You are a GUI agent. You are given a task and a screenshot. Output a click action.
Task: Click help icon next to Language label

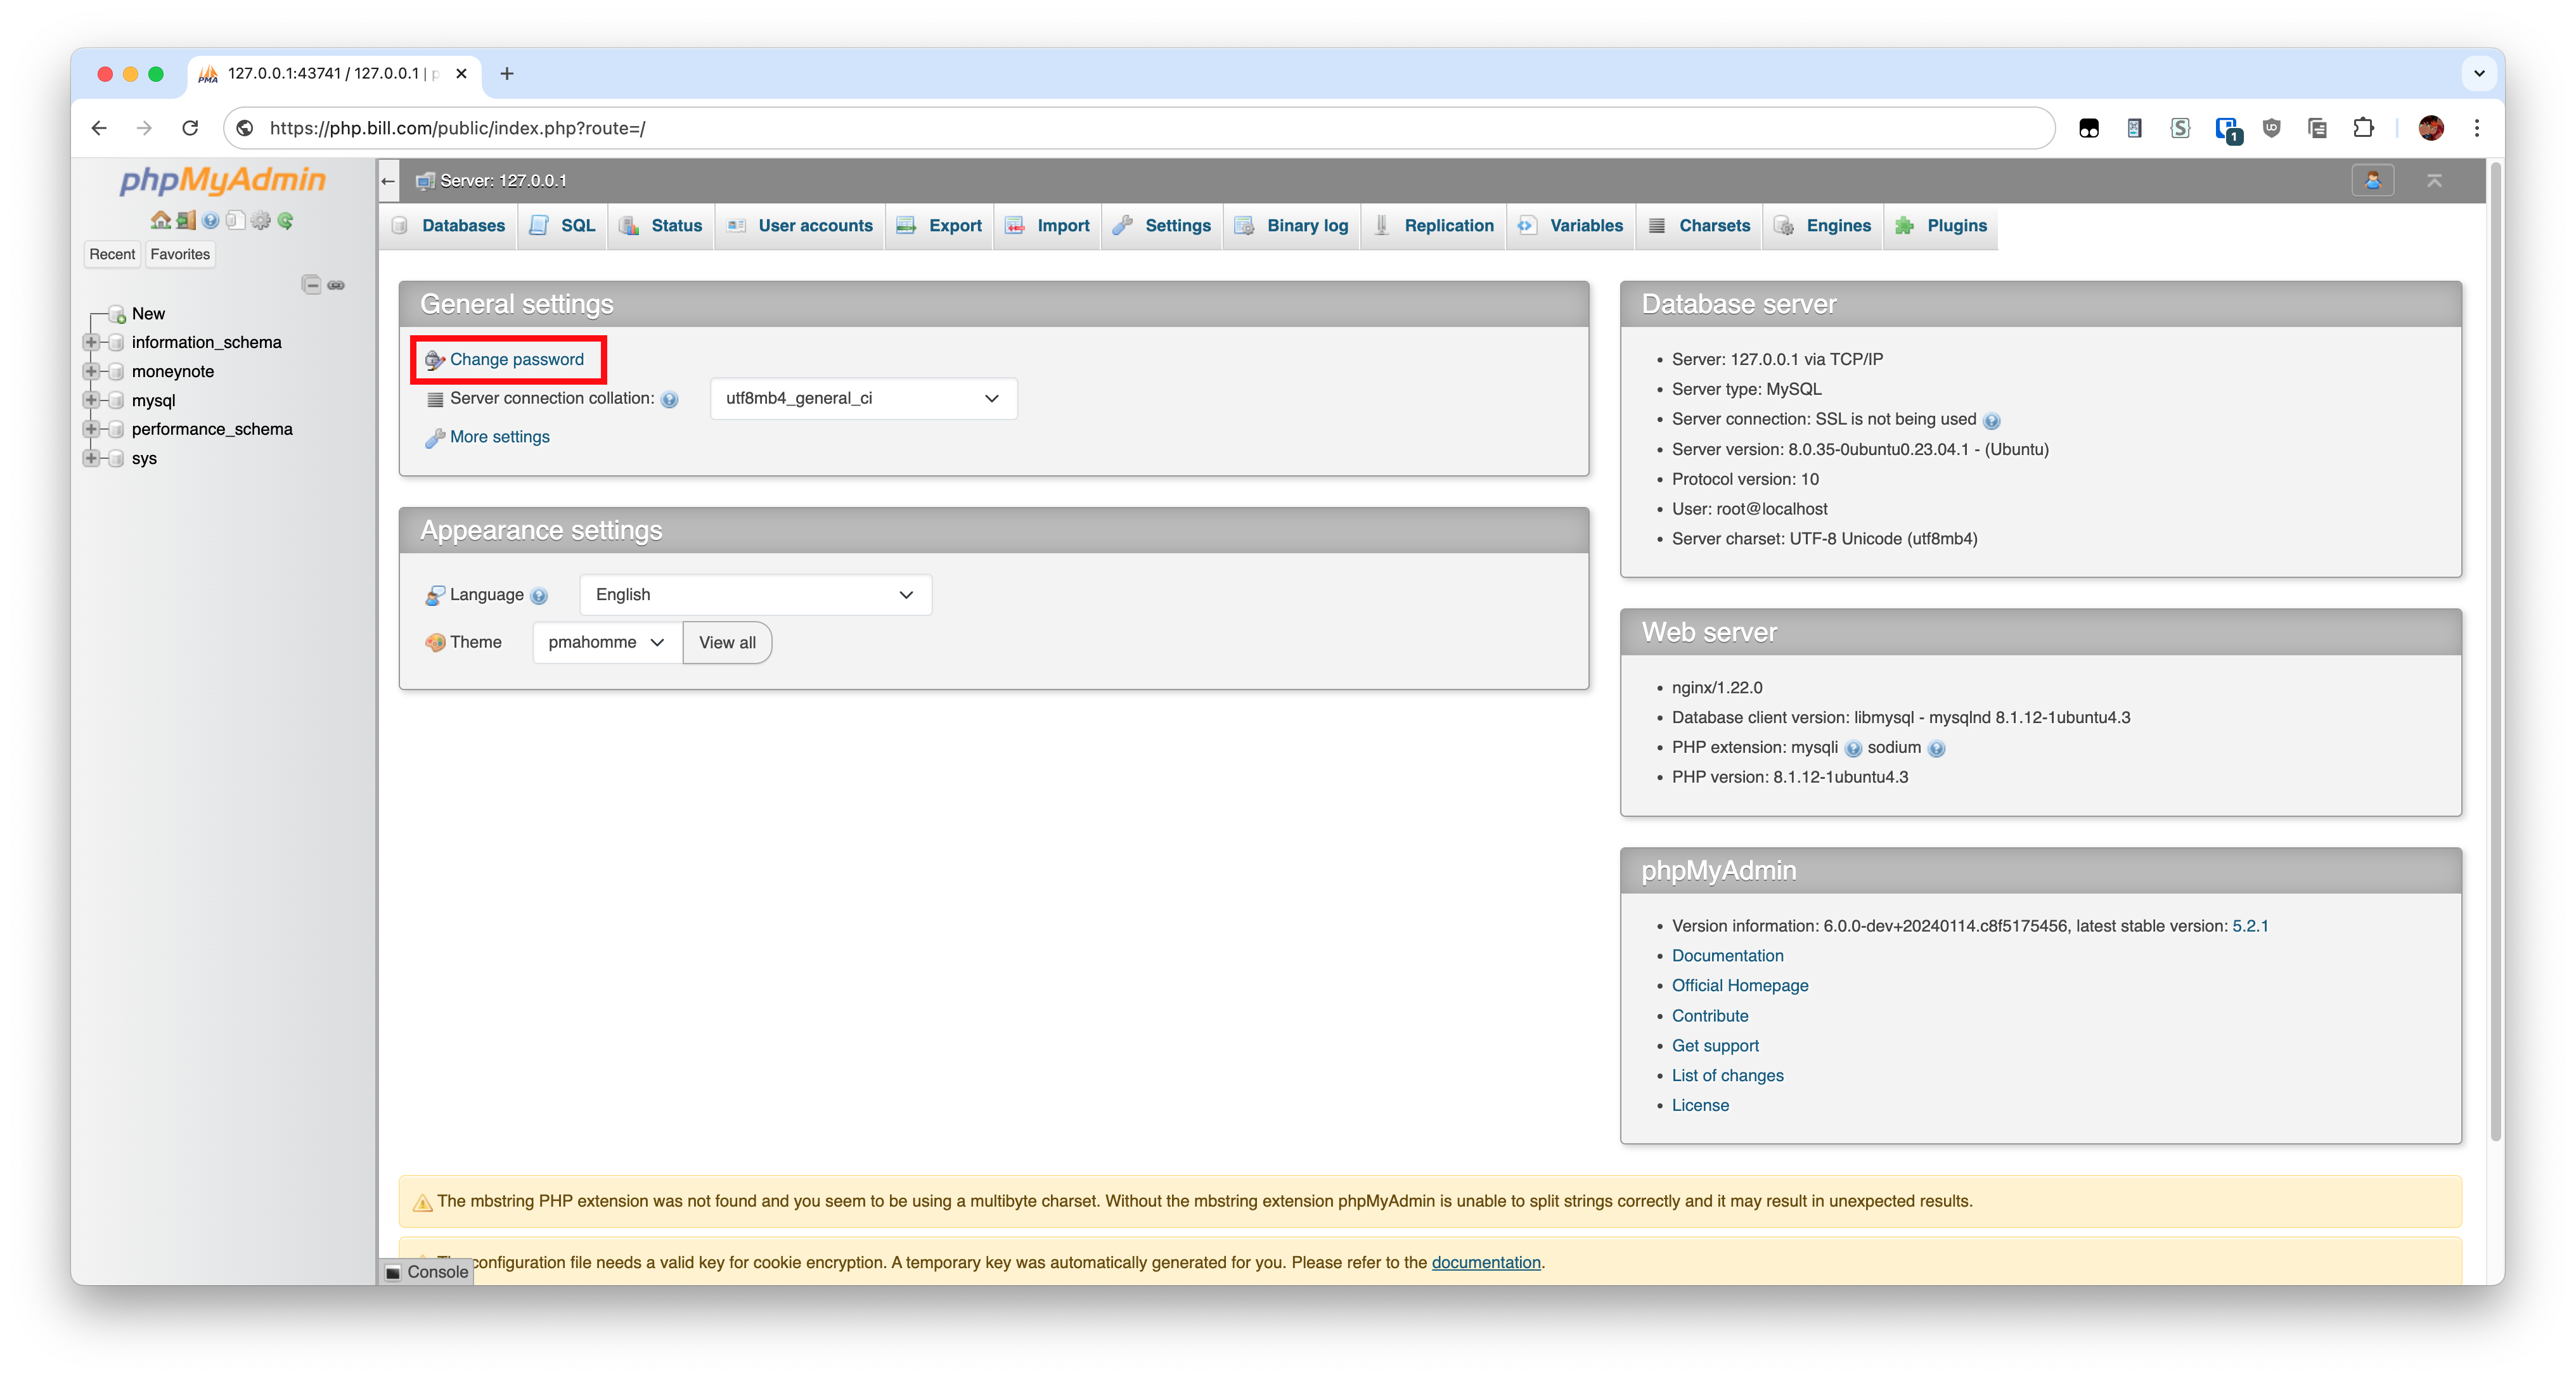pos(539,596)
